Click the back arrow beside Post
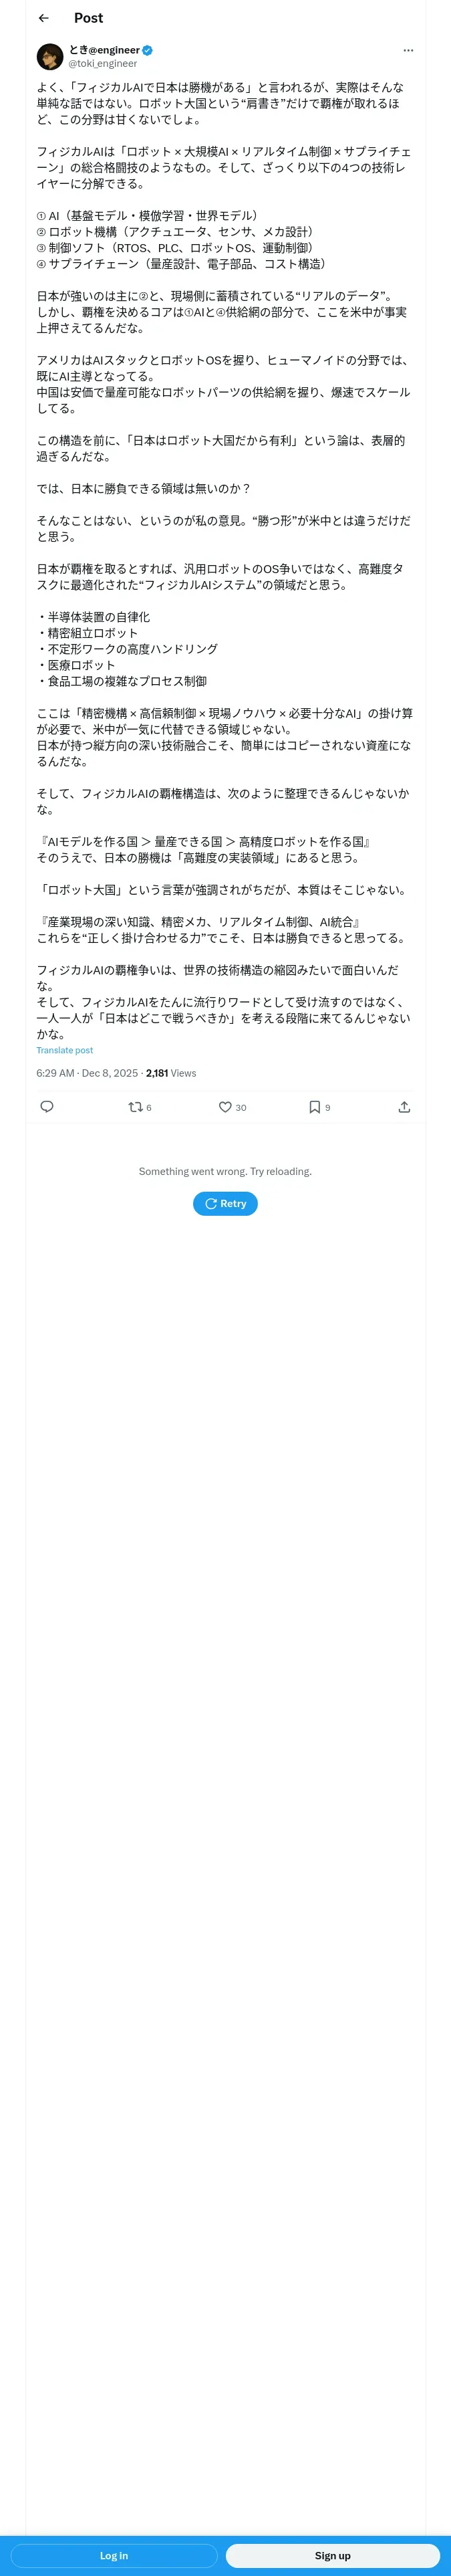Screen dimensions: 451x2576 (43, 18)
